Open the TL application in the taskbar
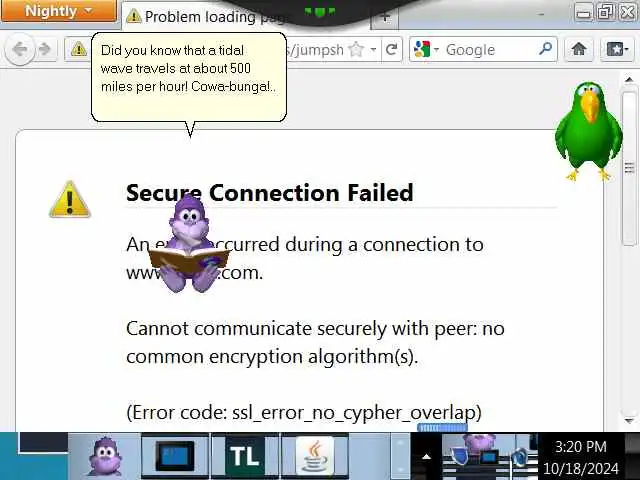Viewport: 640px width, 480px height. (x=245, y=456)
